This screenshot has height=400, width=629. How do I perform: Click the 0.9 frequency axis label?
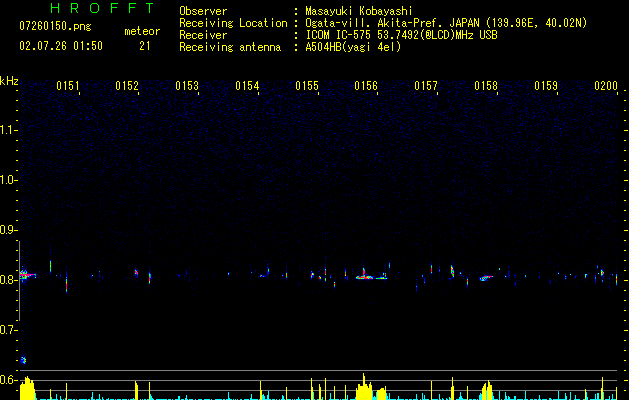click(8, 230)
